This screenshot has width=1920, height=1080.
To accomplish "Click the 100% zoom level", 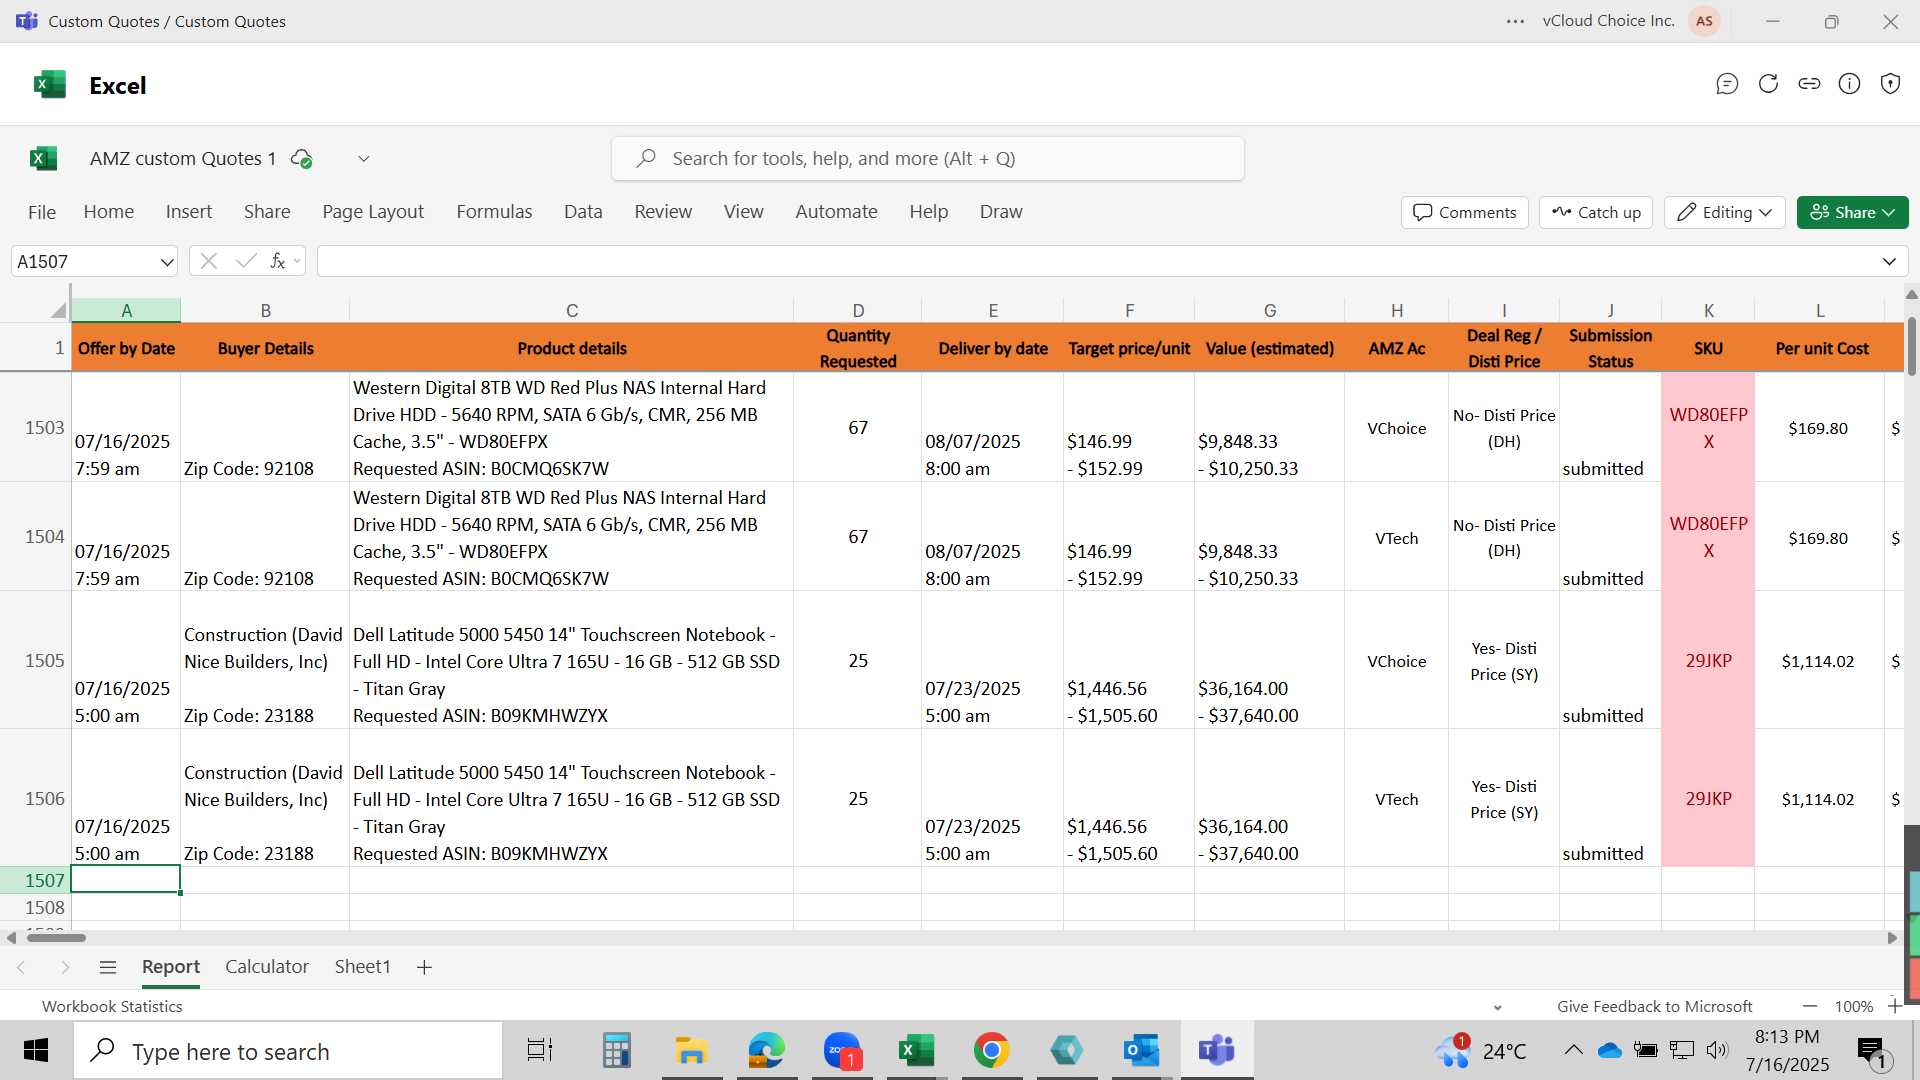I will click(1853, 1007).
